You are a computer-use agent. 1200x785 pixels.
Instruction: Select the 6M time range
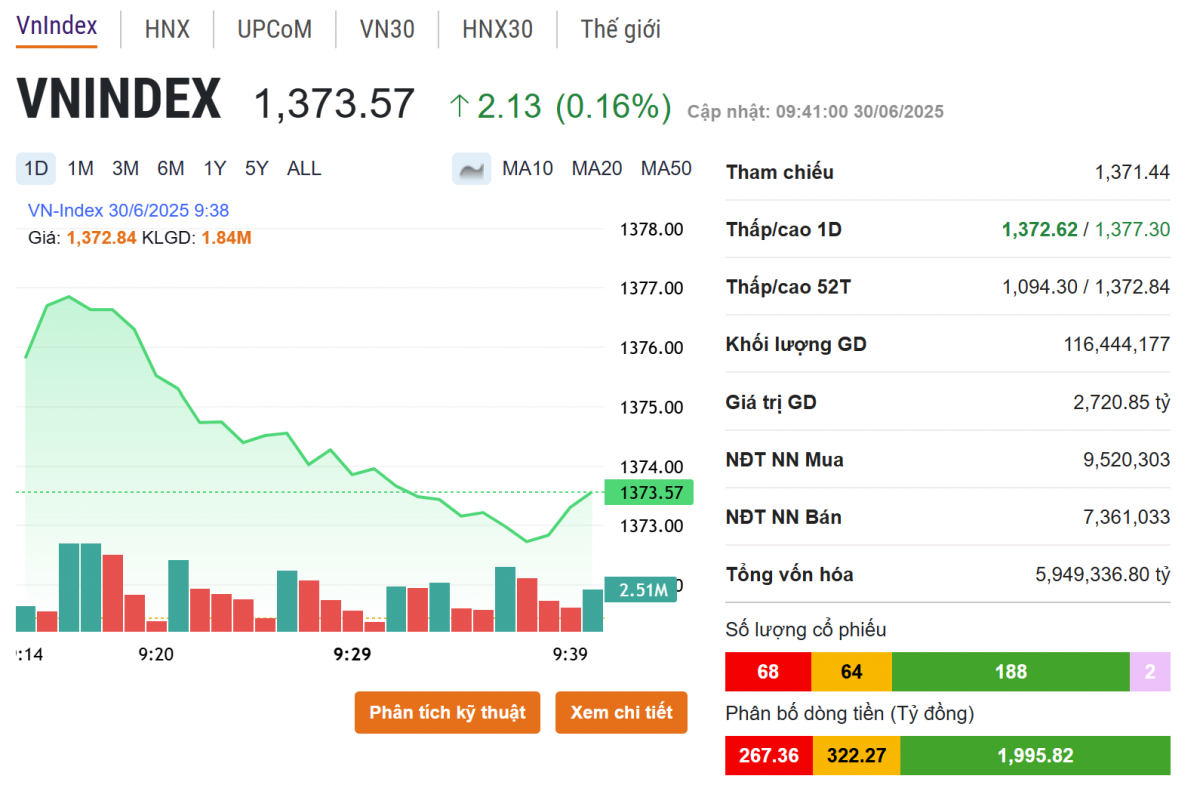(171, 169)
